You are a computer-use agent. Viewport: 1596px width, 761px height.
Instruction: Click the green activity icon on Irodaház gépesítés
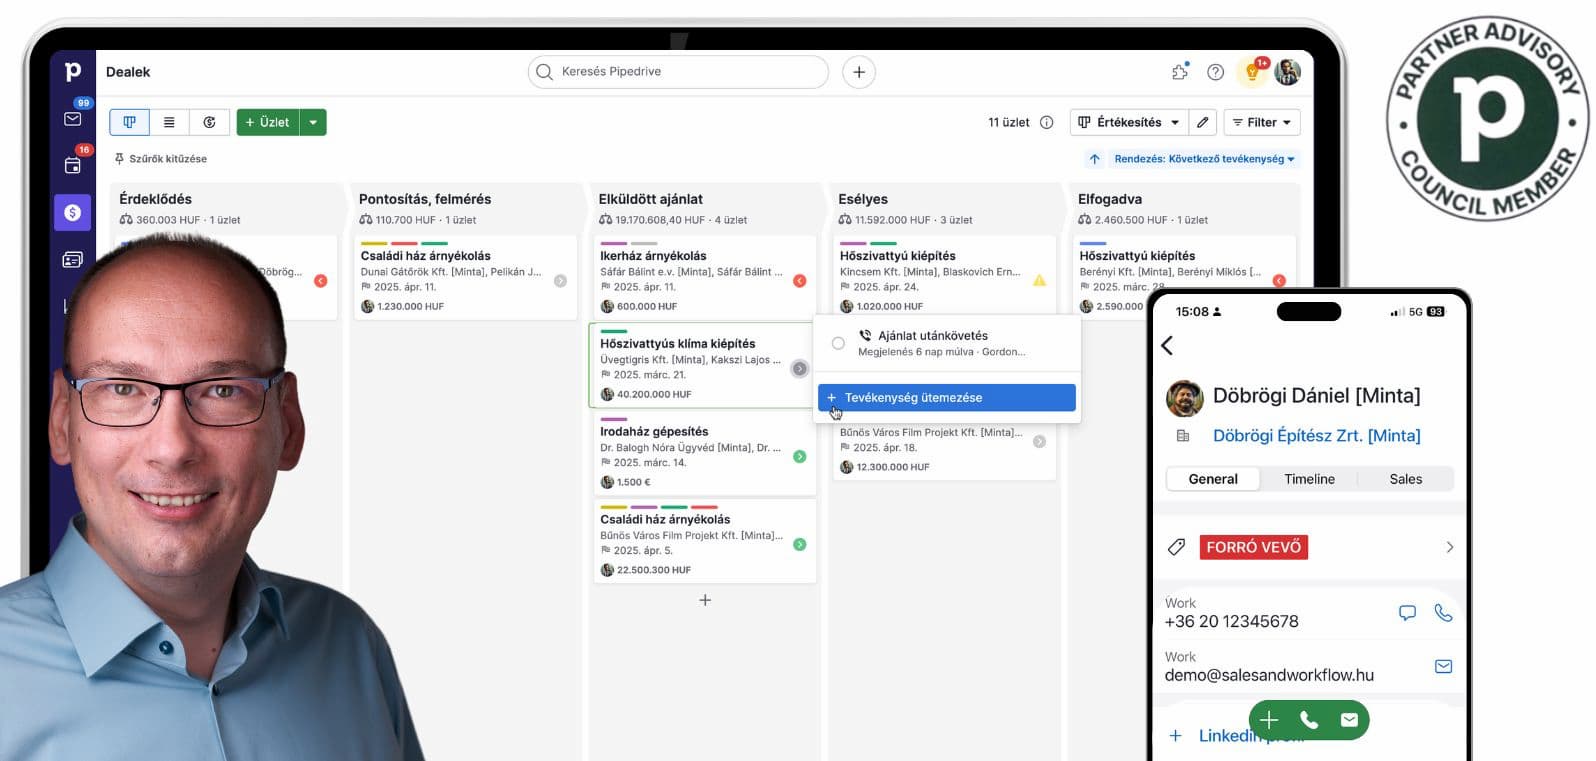tap(800, 456)
